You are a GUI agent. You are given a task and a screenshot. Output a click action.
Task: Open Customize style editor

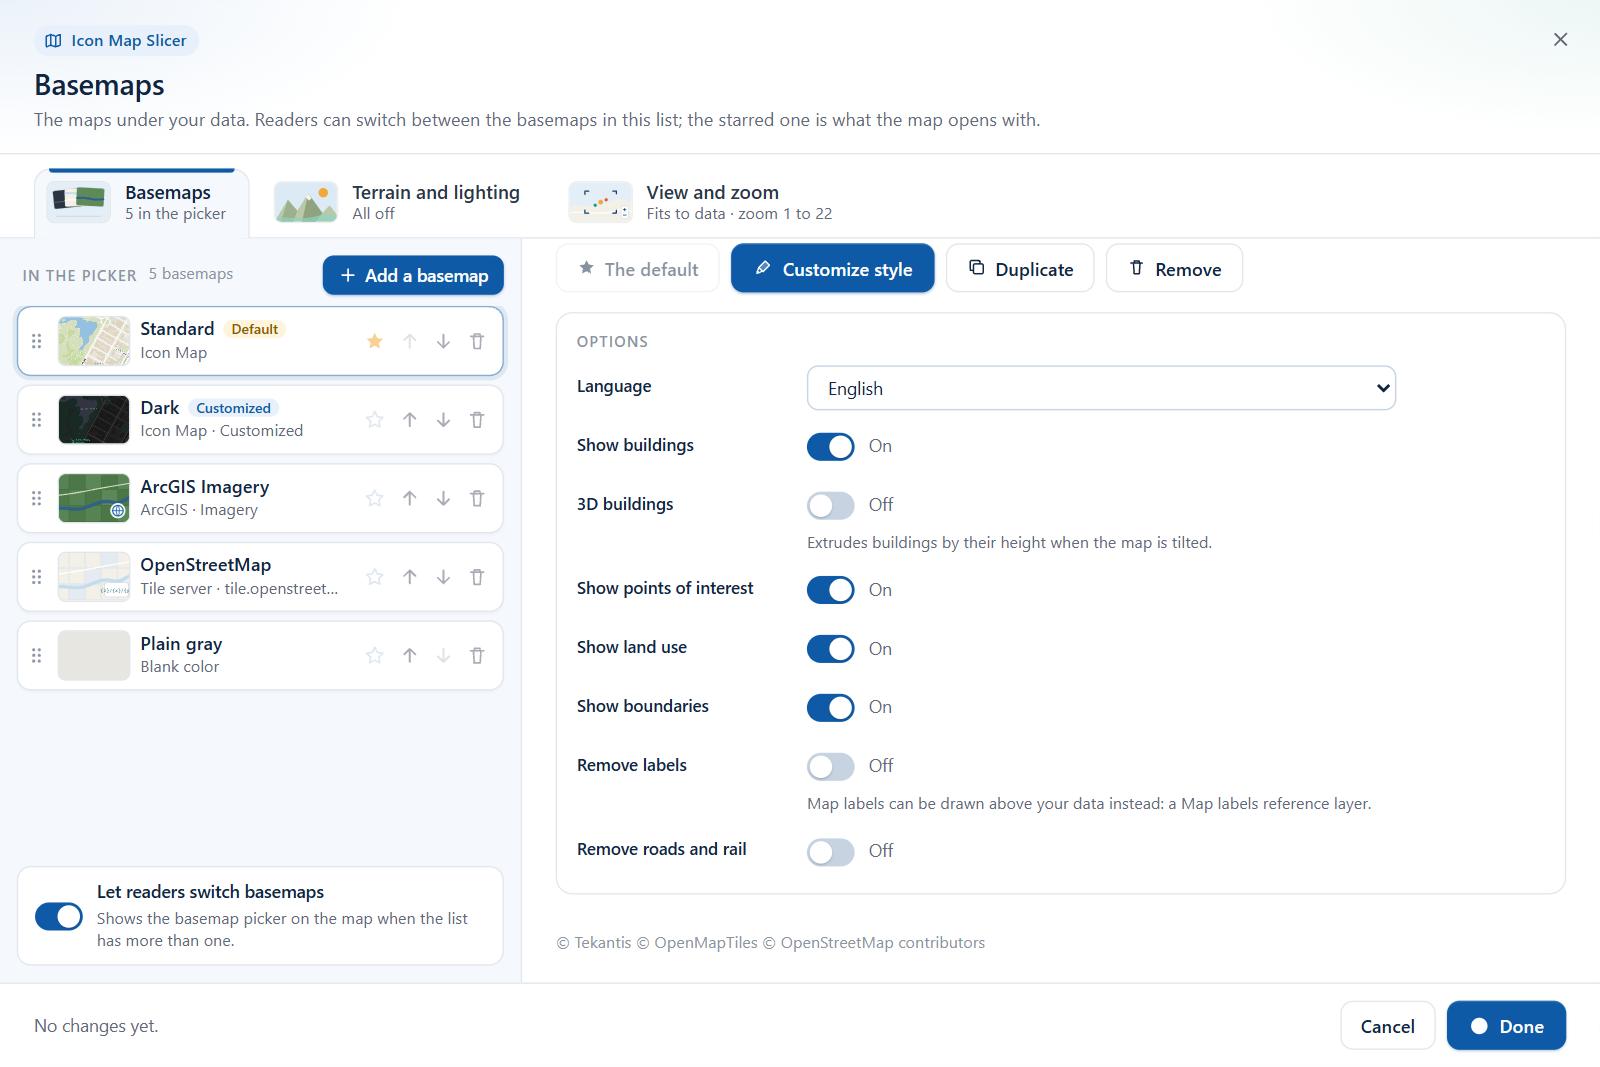click(x=833, y=269)
